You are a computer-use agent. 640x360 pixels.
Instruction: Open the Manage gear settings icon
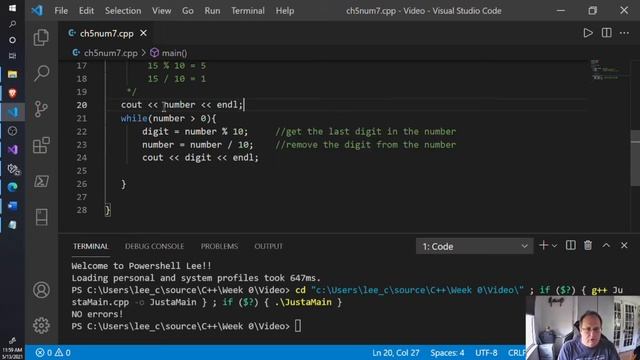point(41,325)
